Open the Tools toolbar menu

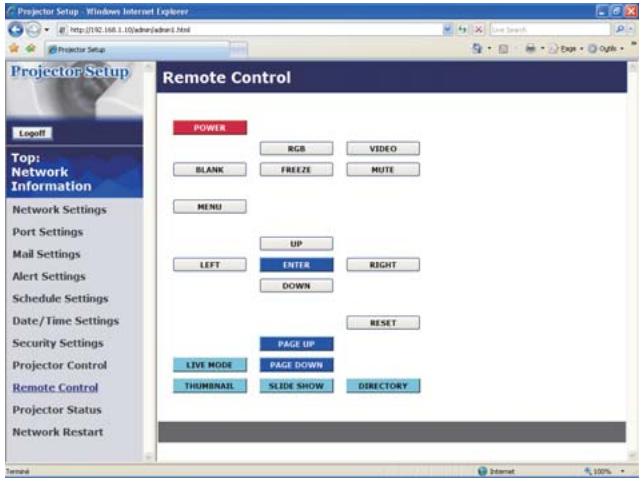coord(606,49)
